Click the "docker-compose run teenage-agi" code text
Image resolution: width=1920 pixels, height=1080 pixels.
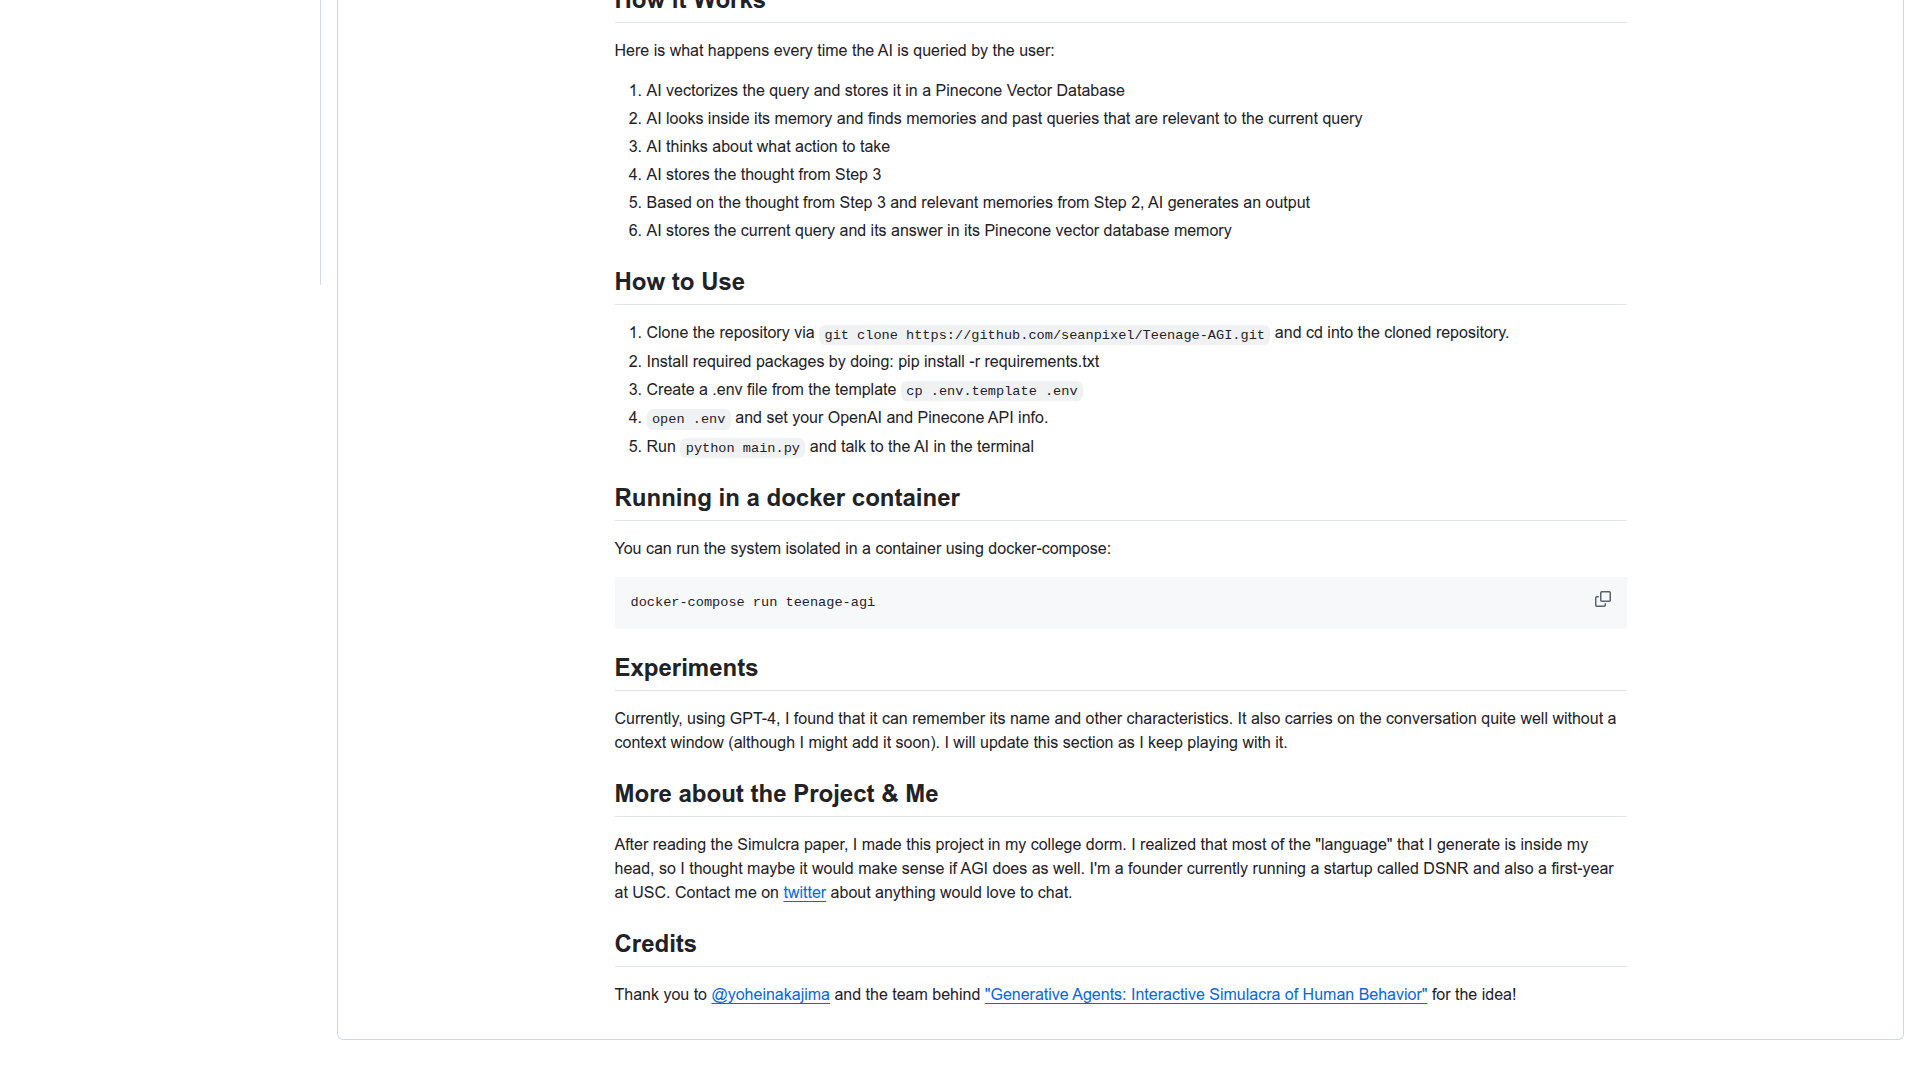[752, 602]
